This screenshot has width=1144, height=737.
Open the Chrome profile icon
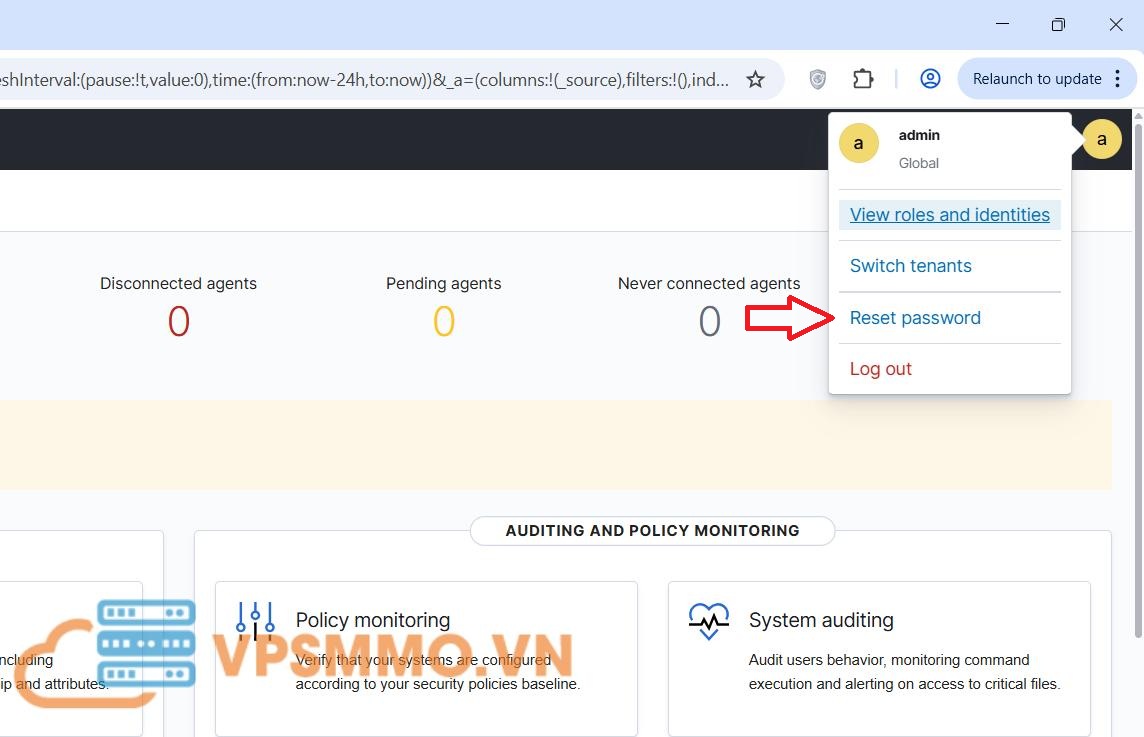(x=930, y=79)
